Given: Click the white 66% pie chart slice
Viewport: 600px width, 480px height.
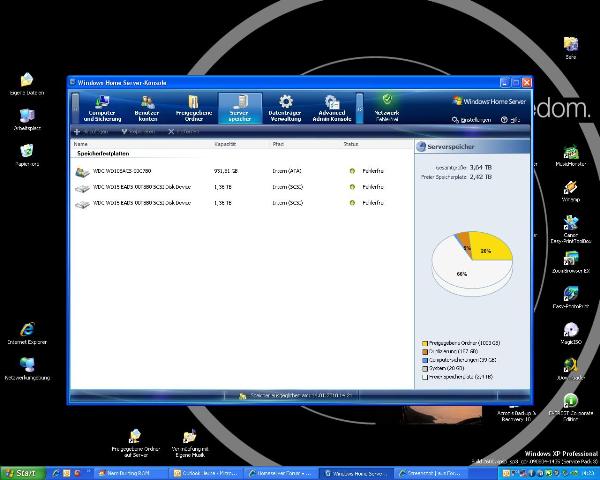Looking at the screenshot, I should point(464,272).
